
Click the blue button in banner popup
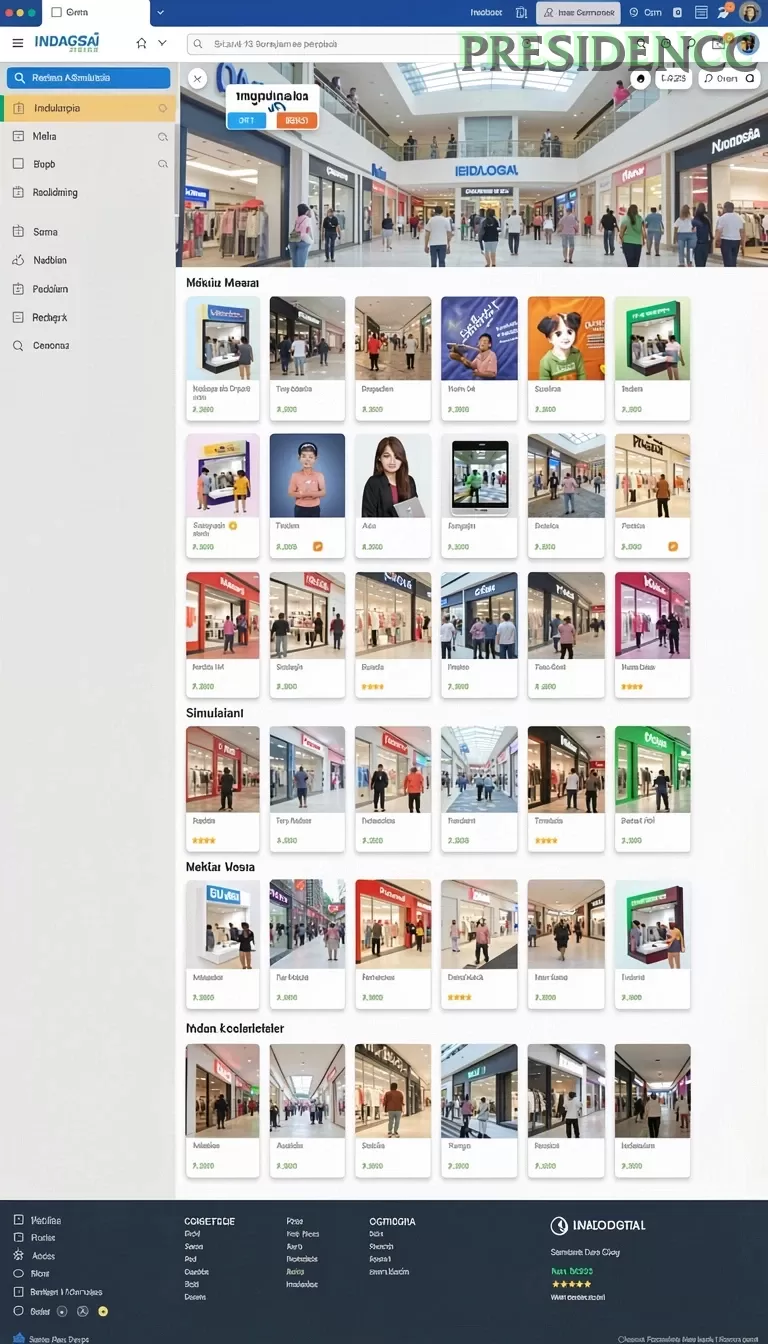247,120
